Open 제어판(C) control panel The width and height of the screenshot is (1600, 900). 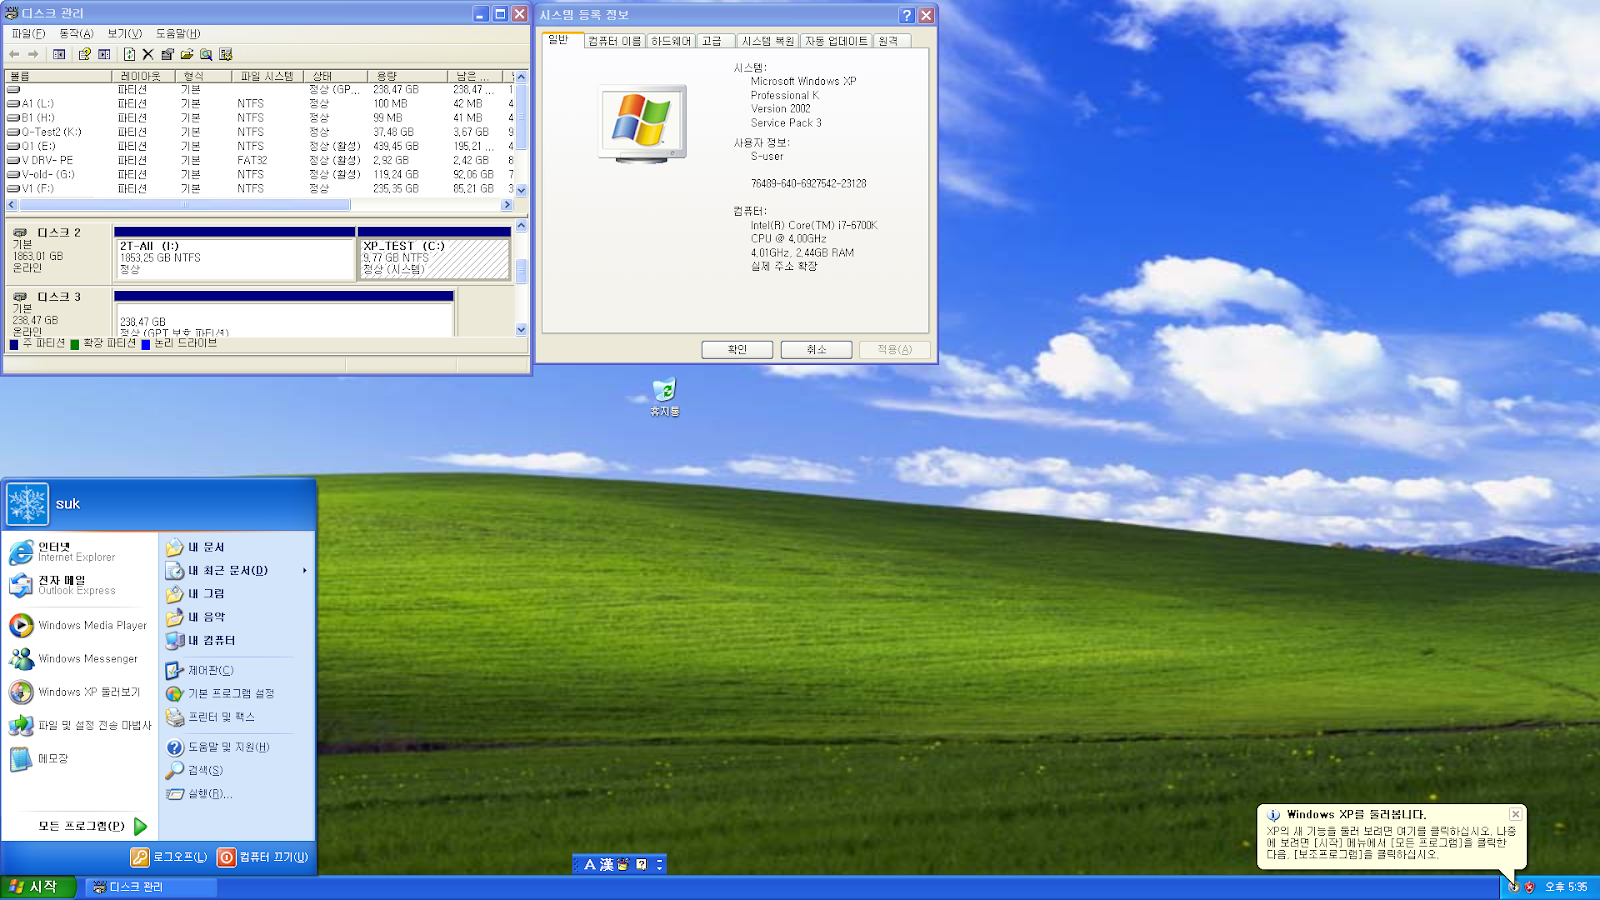tap(200, 670)
